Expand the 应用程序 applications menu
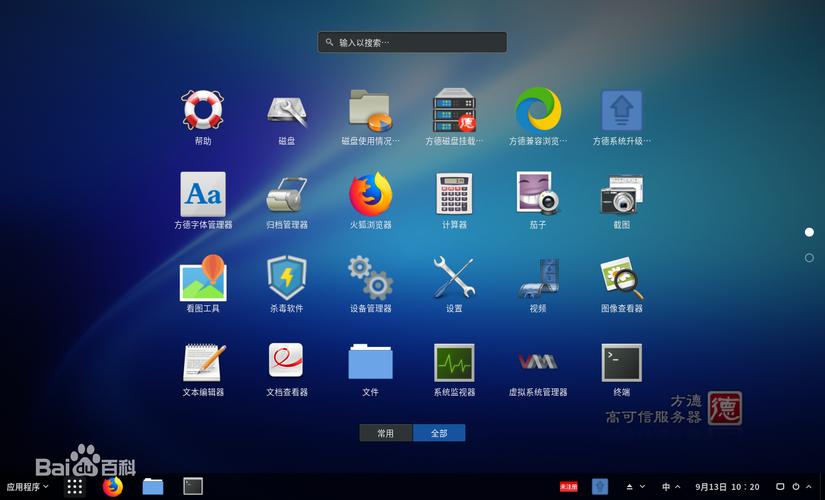 [25, 487]
